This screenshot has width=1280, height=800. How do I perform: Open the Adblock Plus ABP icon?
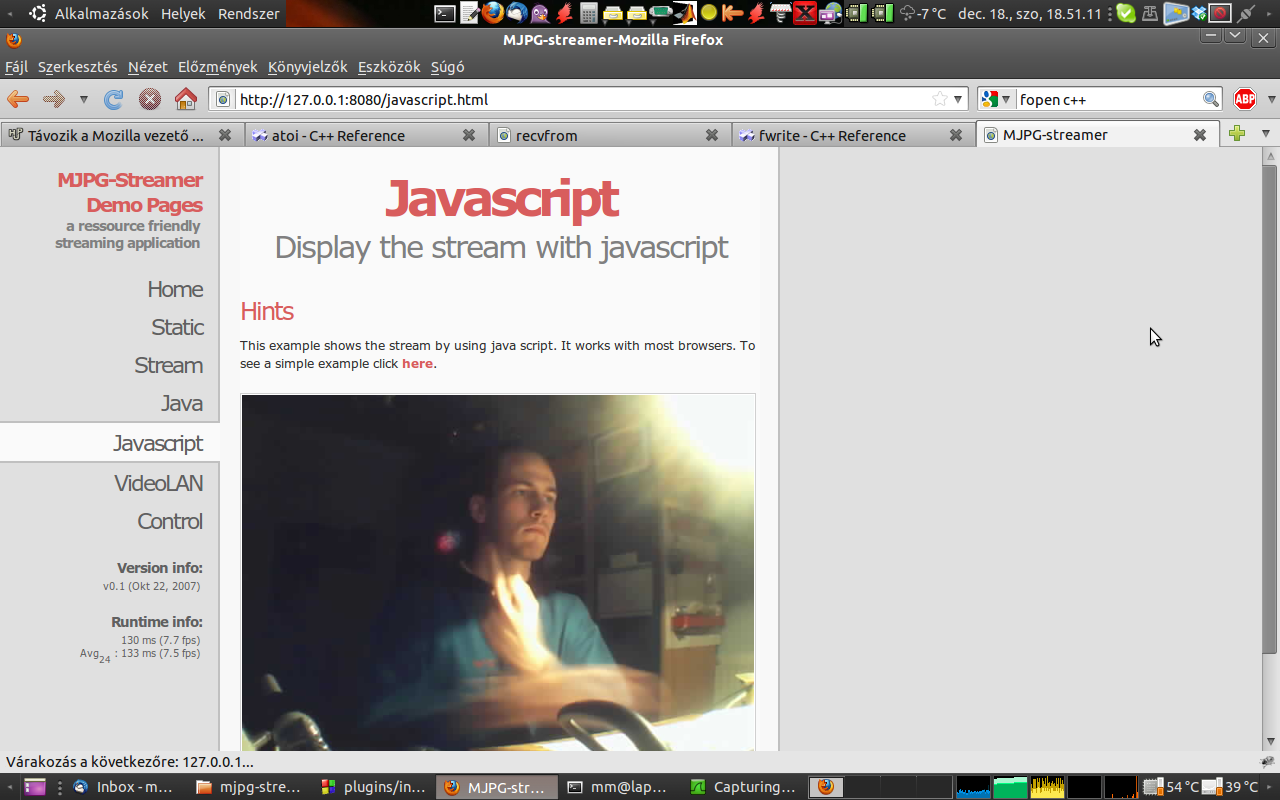[1245, 99]
